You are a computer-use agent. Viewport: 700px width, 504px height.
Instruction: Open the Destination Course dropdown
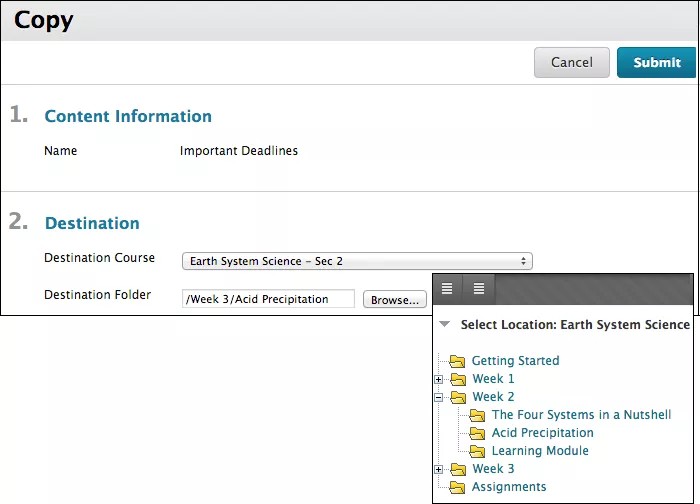pos(356,261)
